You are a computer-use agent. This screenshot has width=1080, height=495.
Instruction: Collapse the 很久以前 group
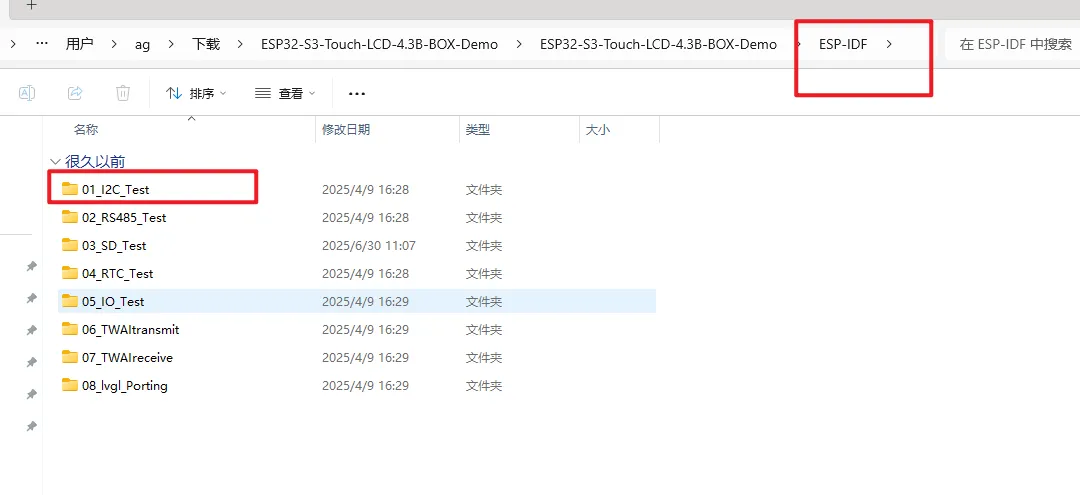pyautogui.click(x=55, y=161)
